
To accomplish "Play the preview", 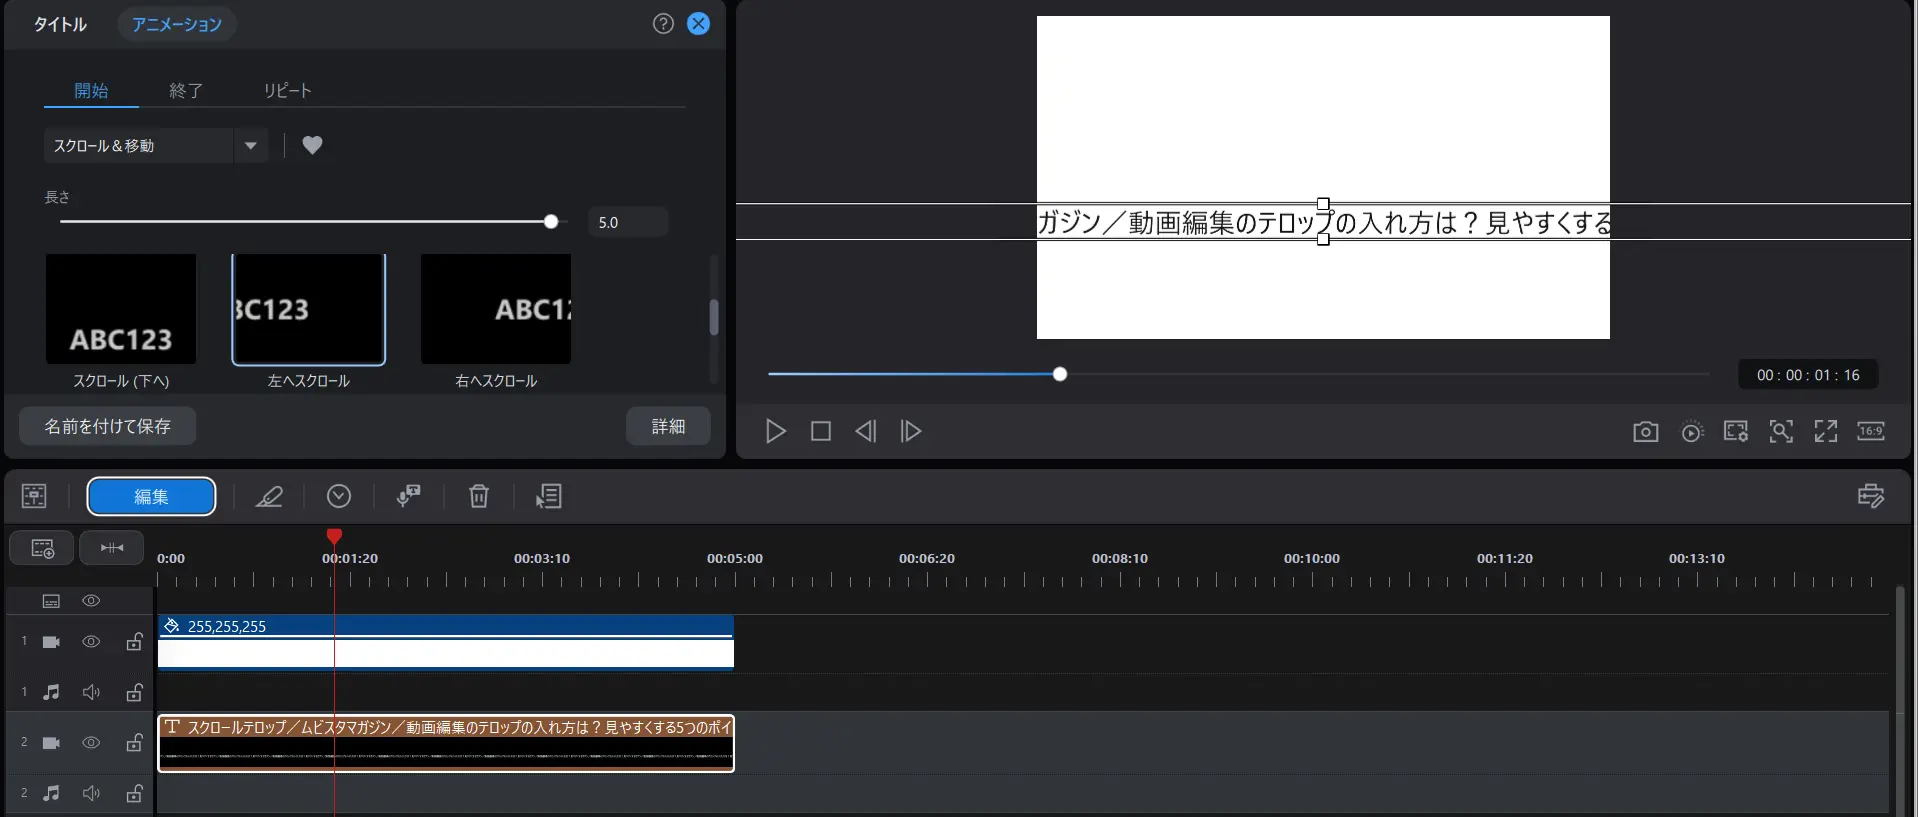I will (x=775, y=431).
